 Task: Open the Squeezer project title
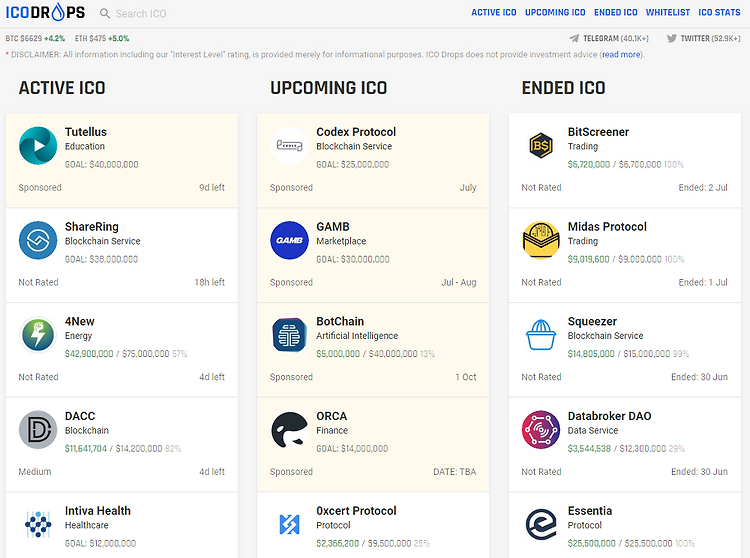(593, 321)
